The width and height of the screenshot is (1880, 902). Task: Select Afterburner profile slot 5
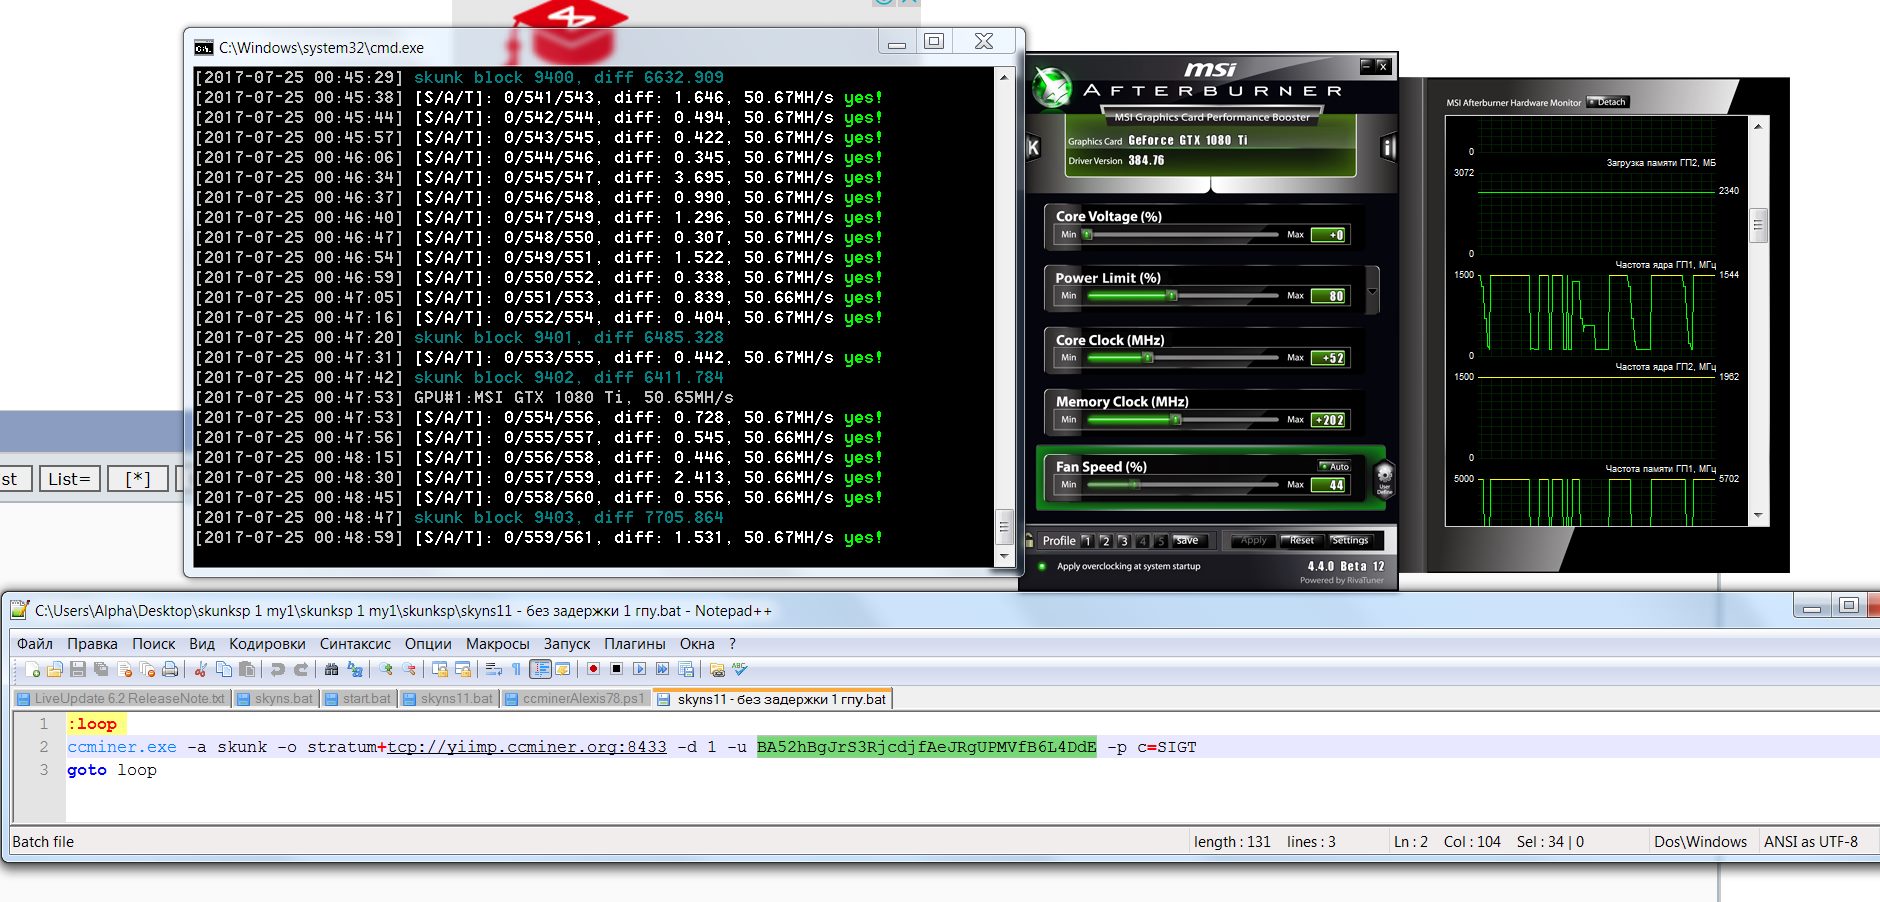(x=1161, y=541)
